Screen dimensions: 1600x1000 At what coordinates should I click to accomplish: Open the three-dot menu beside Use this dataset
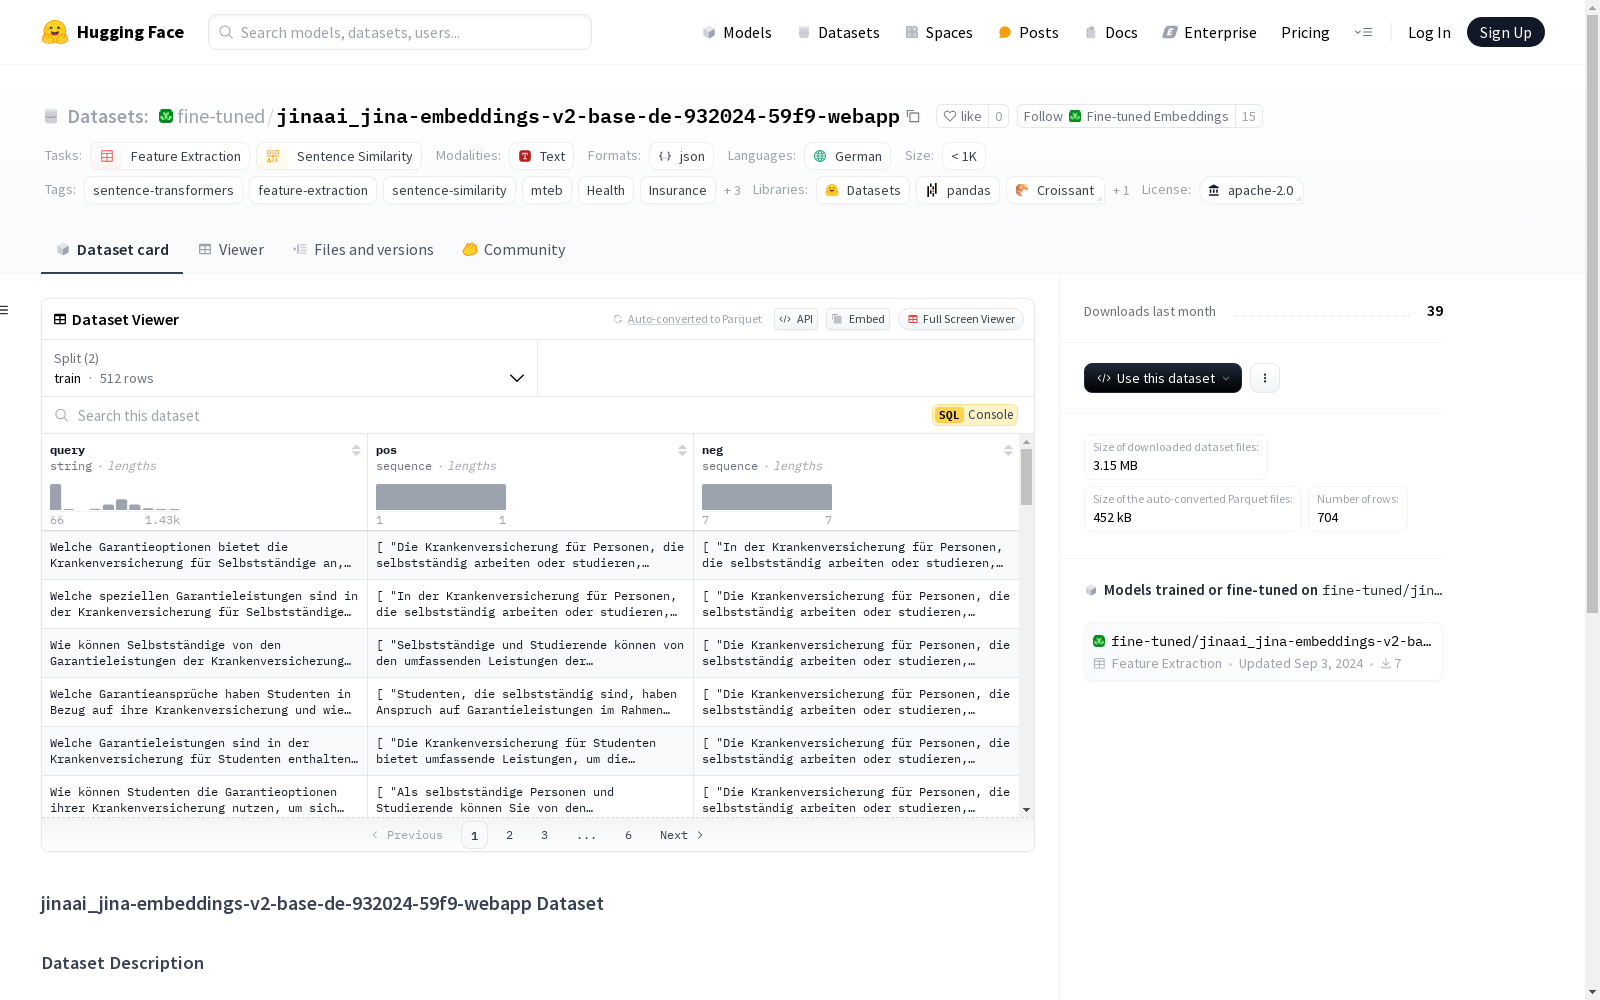point(1265,378)
